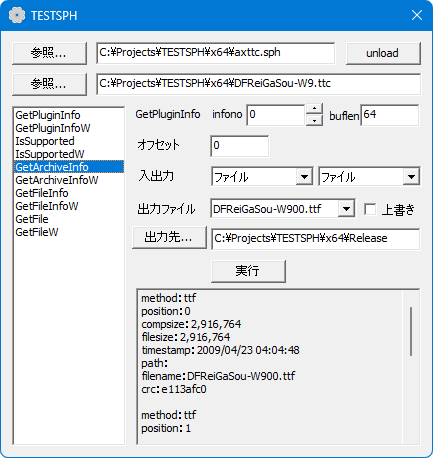Click the オフセット offset input field

[239, 146]
